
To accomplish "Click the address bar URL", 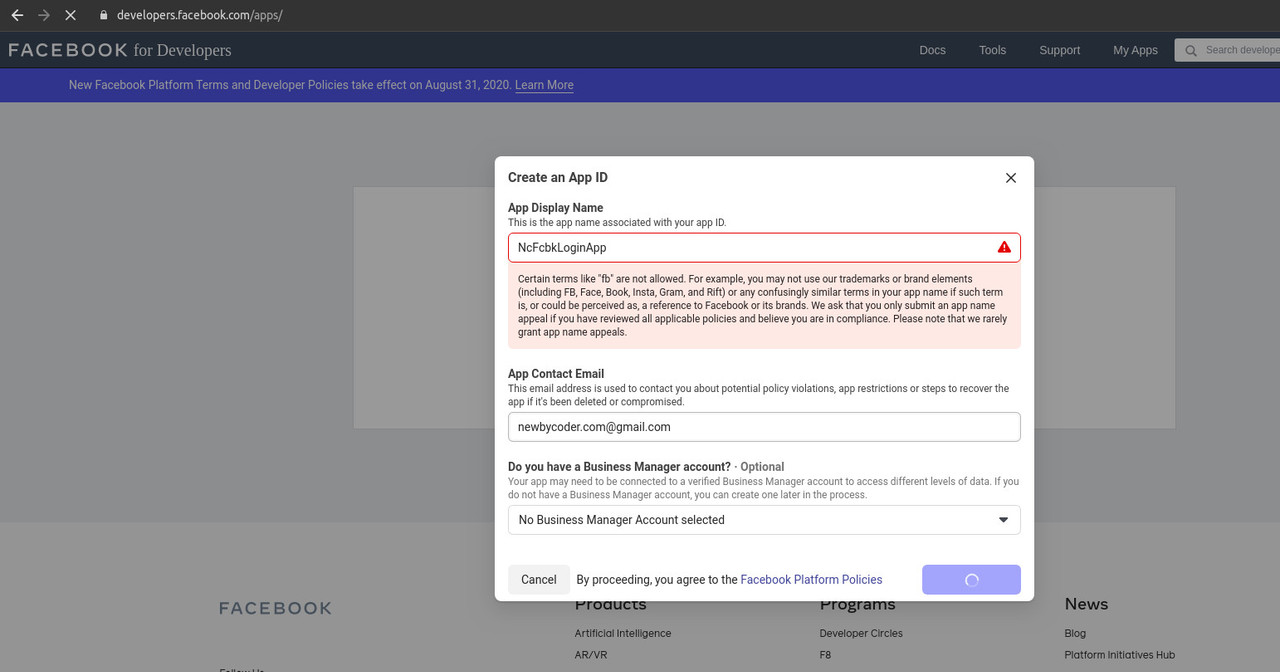I will (200, 16).
